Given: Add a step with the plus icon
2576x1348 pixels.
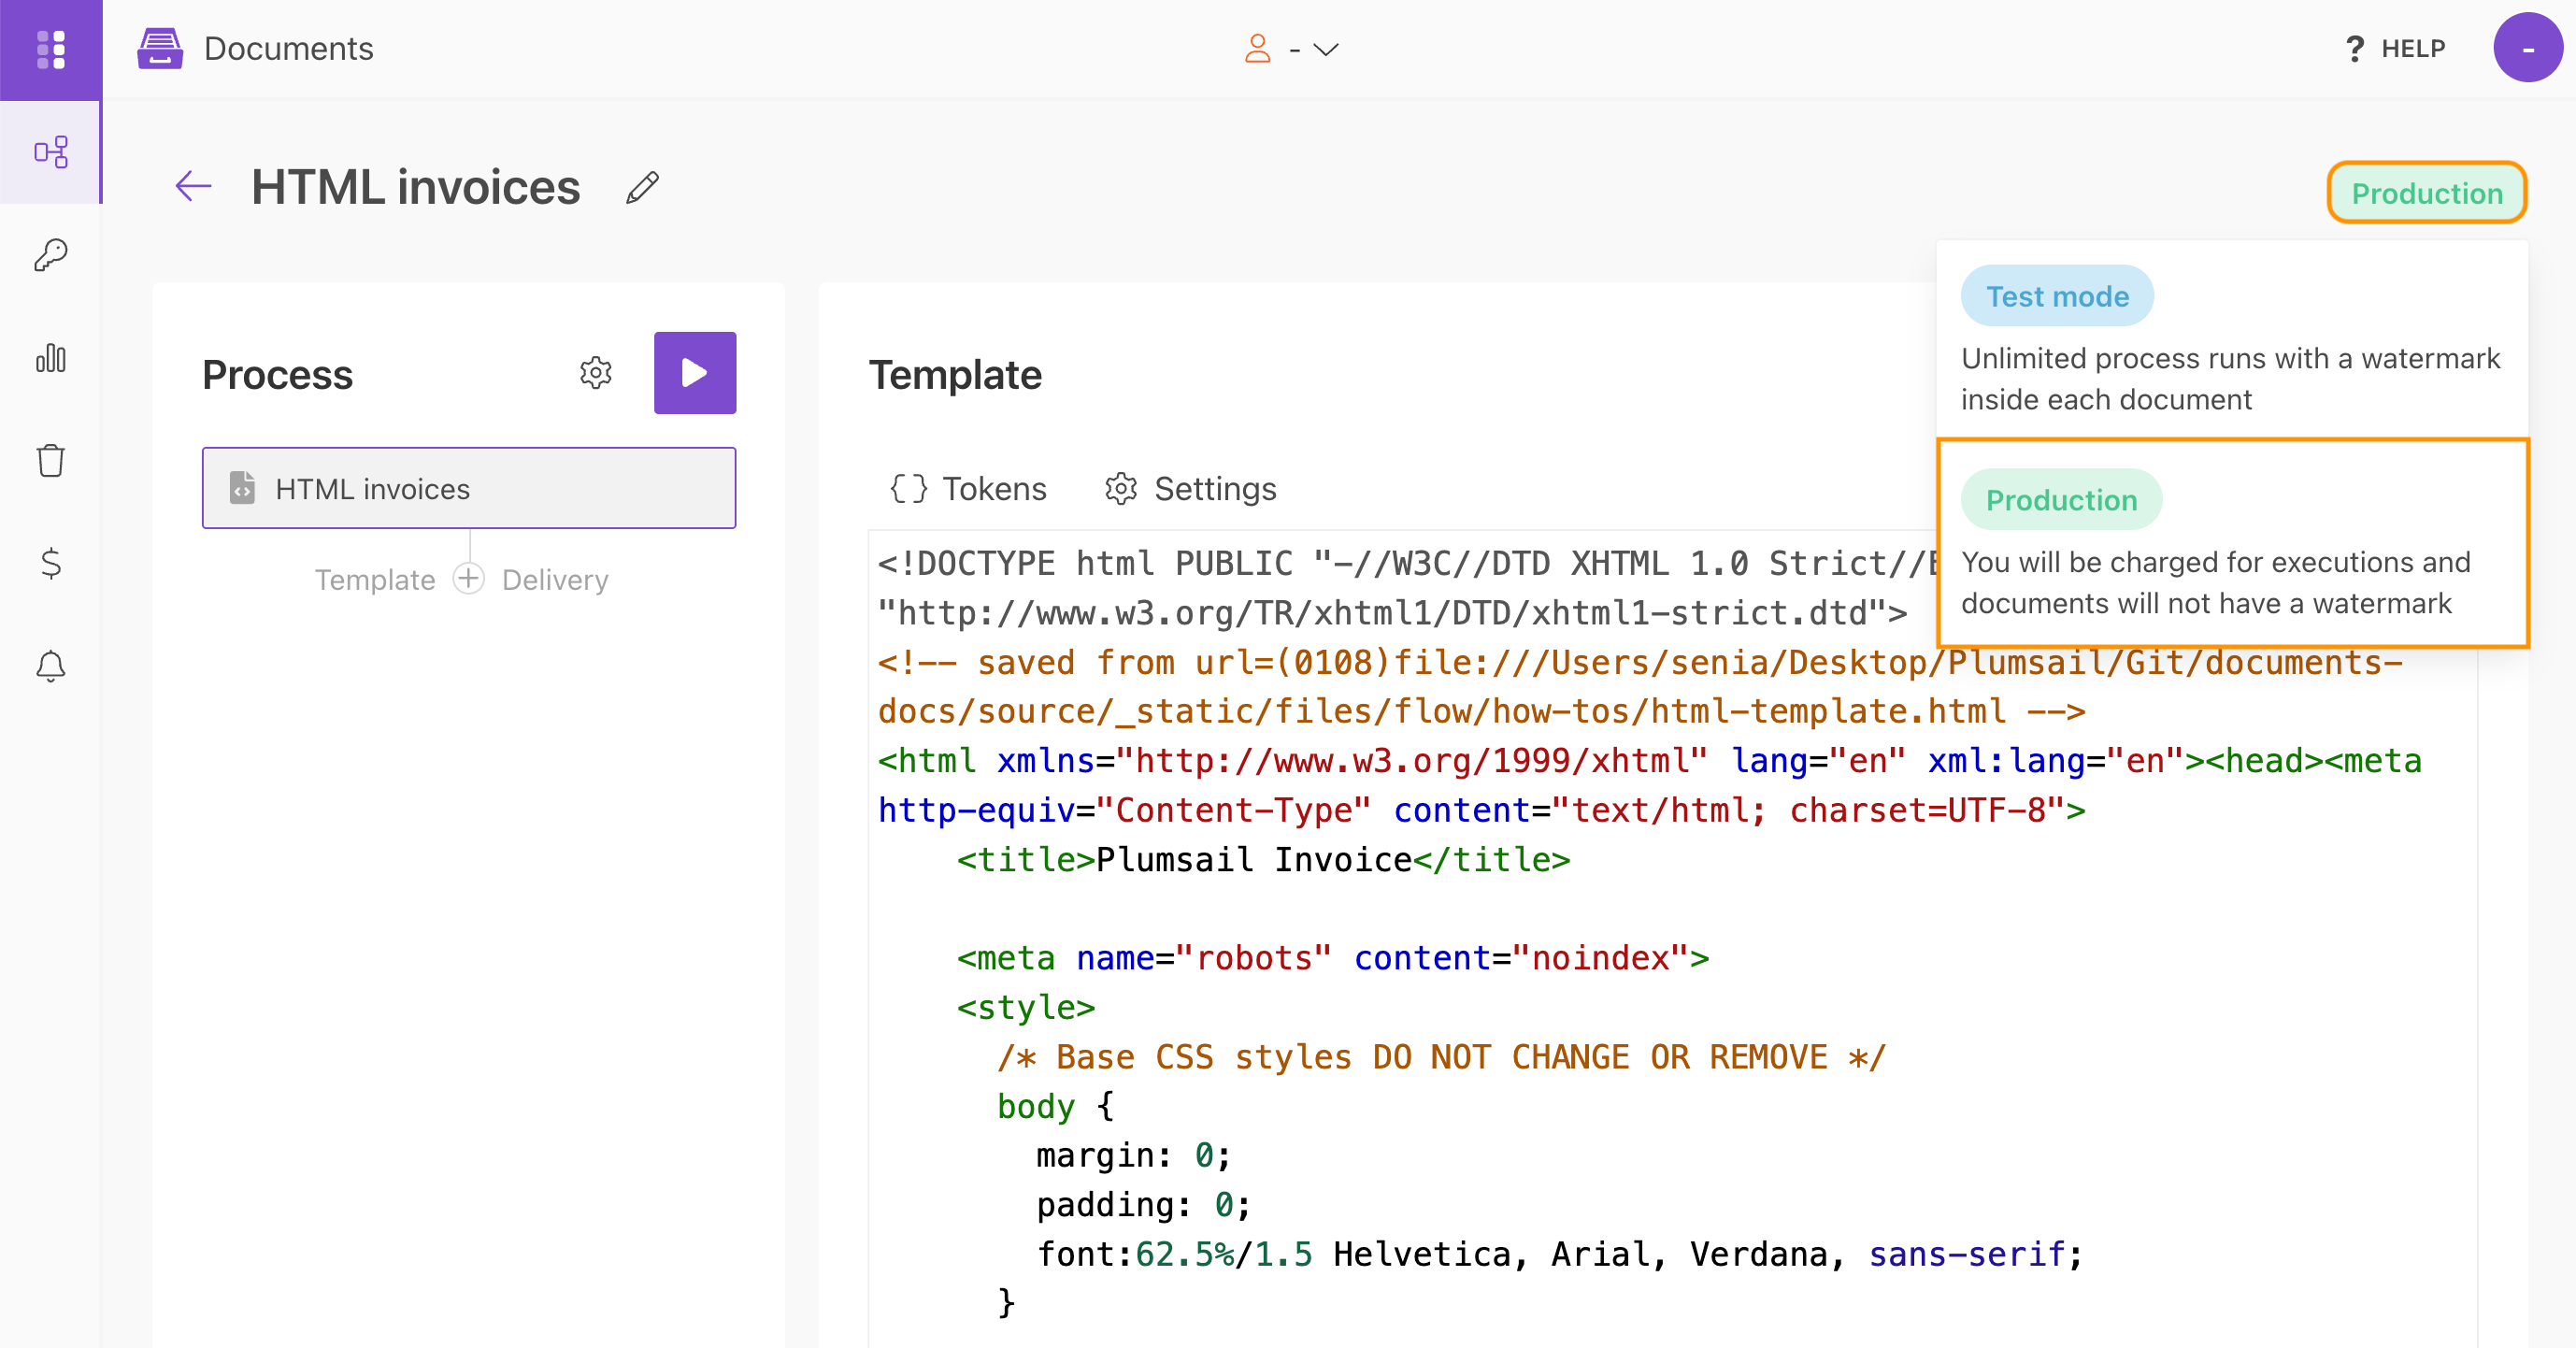Looking at the screenshot, I should (x=468, y=579).
